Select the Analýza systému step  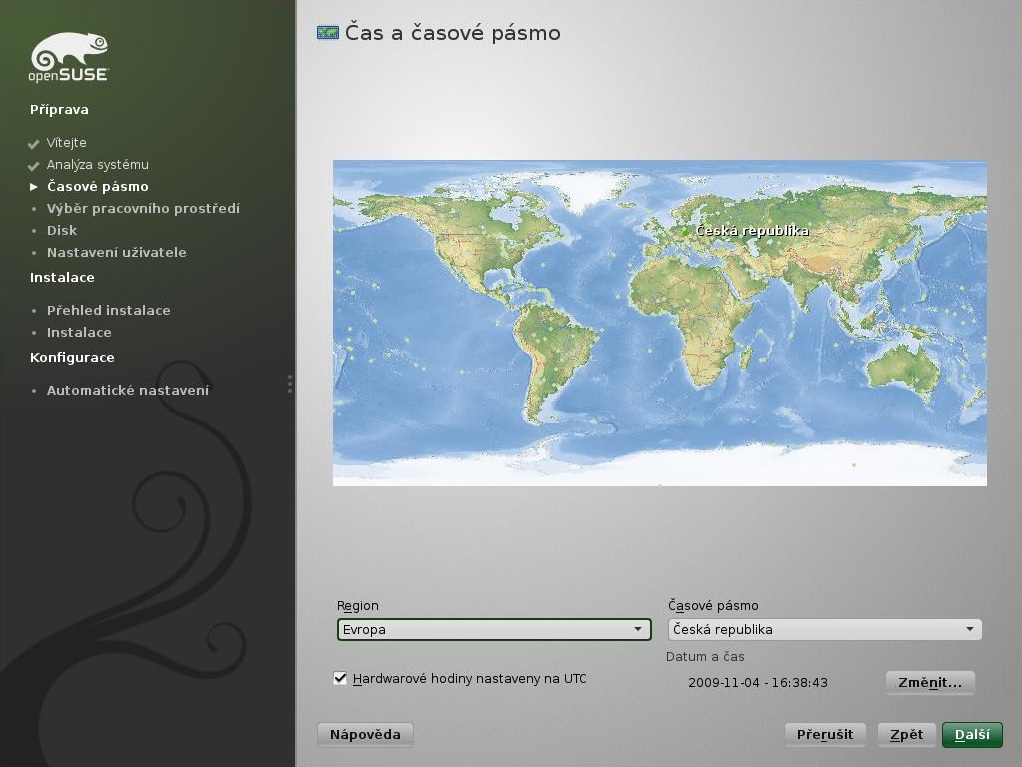point(98,165)
